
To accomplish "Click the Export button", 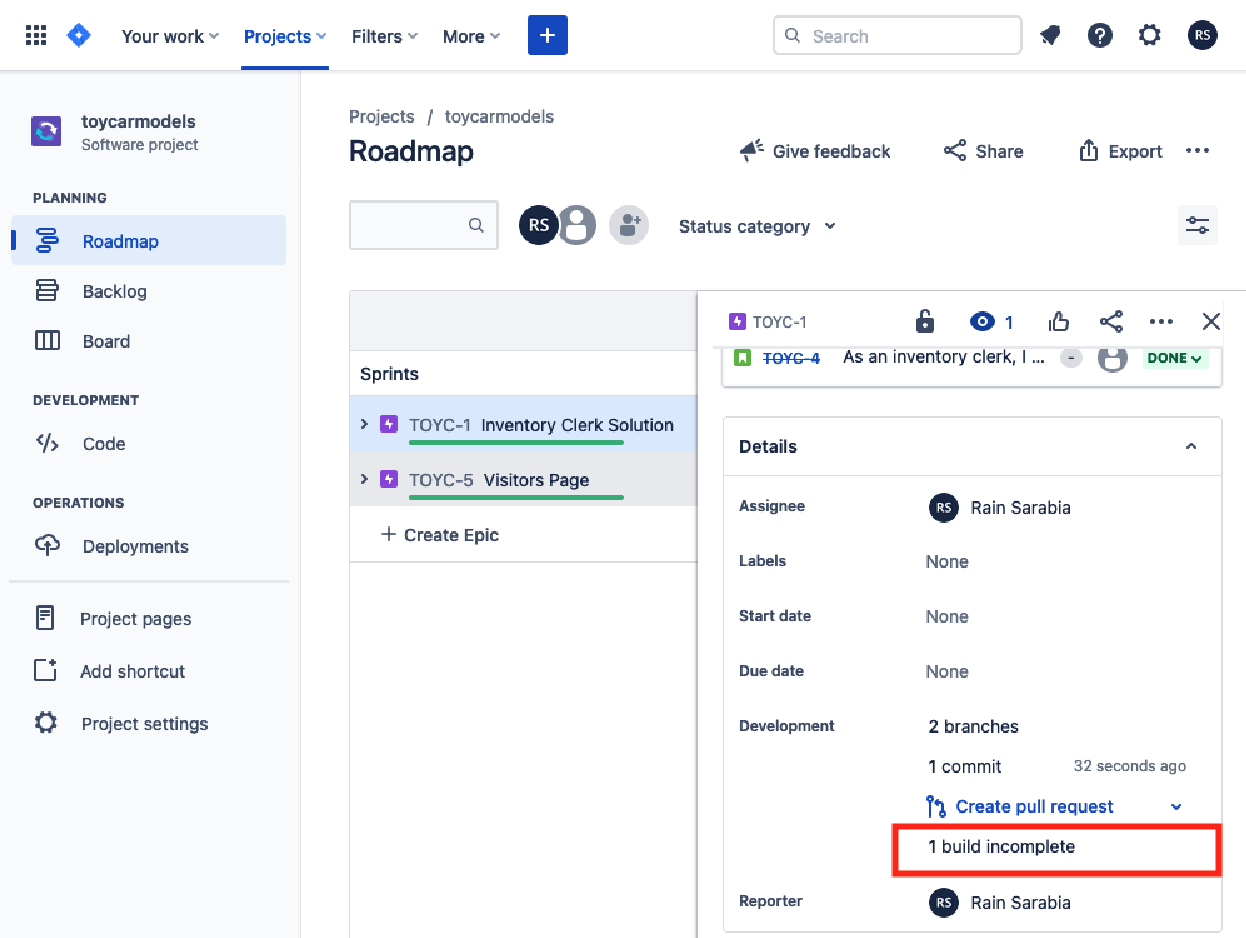I will 1120,151.
